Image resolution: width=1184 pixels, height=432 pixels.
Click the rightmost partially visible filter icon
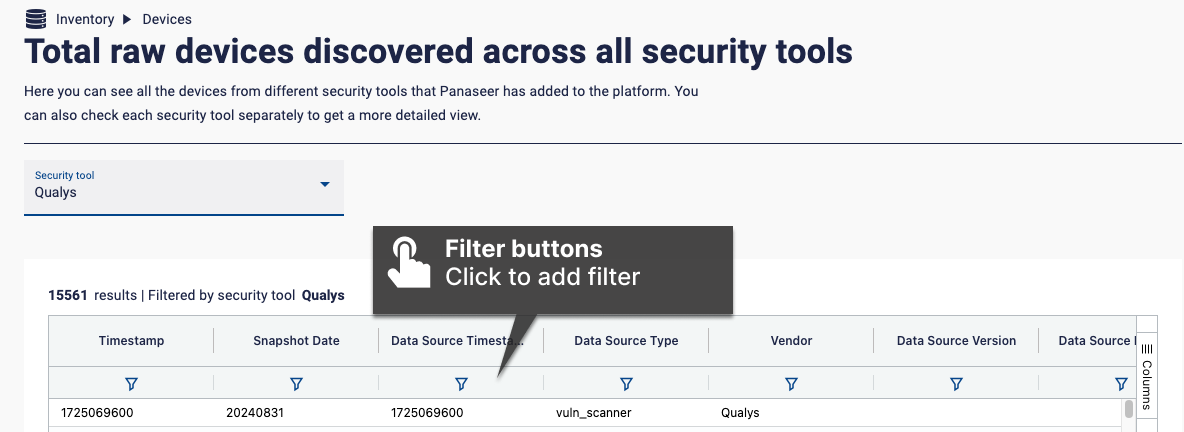pos(1121,384)
